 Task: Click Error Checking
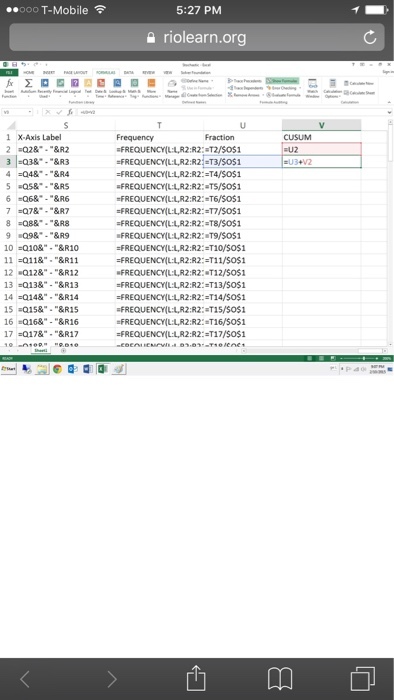click(283, 88)
